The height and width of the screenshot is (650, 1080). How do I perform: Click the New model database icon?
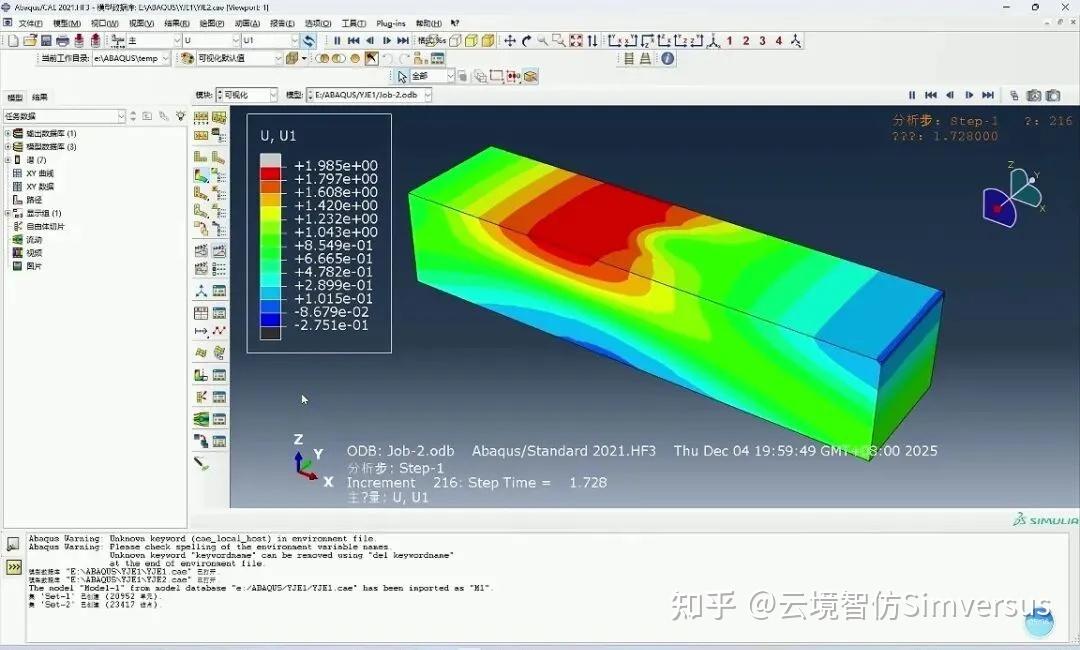coord(14,41)
